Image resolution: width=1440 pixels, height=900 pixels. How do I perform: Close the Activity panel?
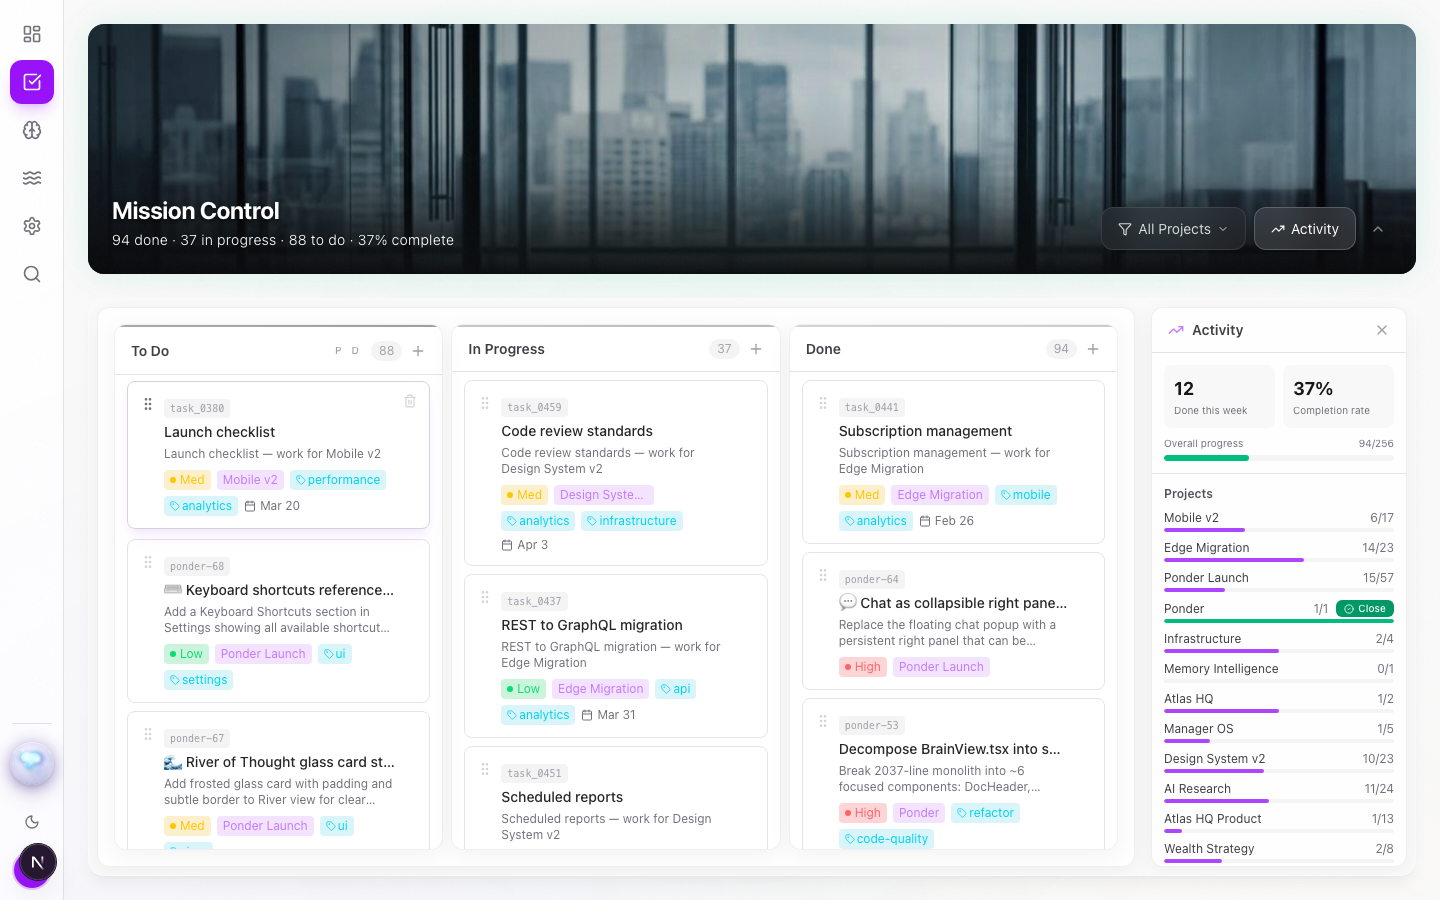[1381, 330]
